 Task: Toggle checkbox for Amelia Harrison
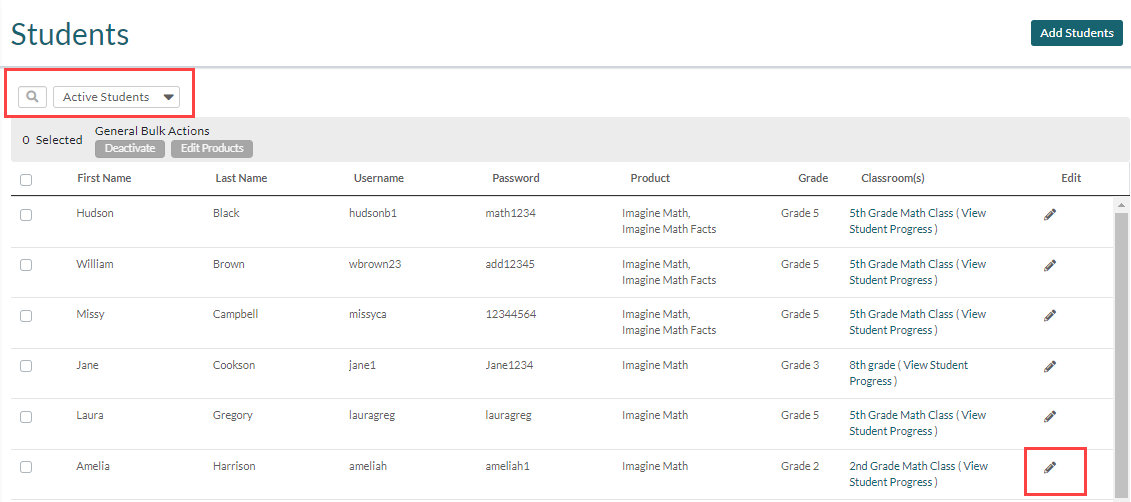pyautogui.click(x=26, y=467)
